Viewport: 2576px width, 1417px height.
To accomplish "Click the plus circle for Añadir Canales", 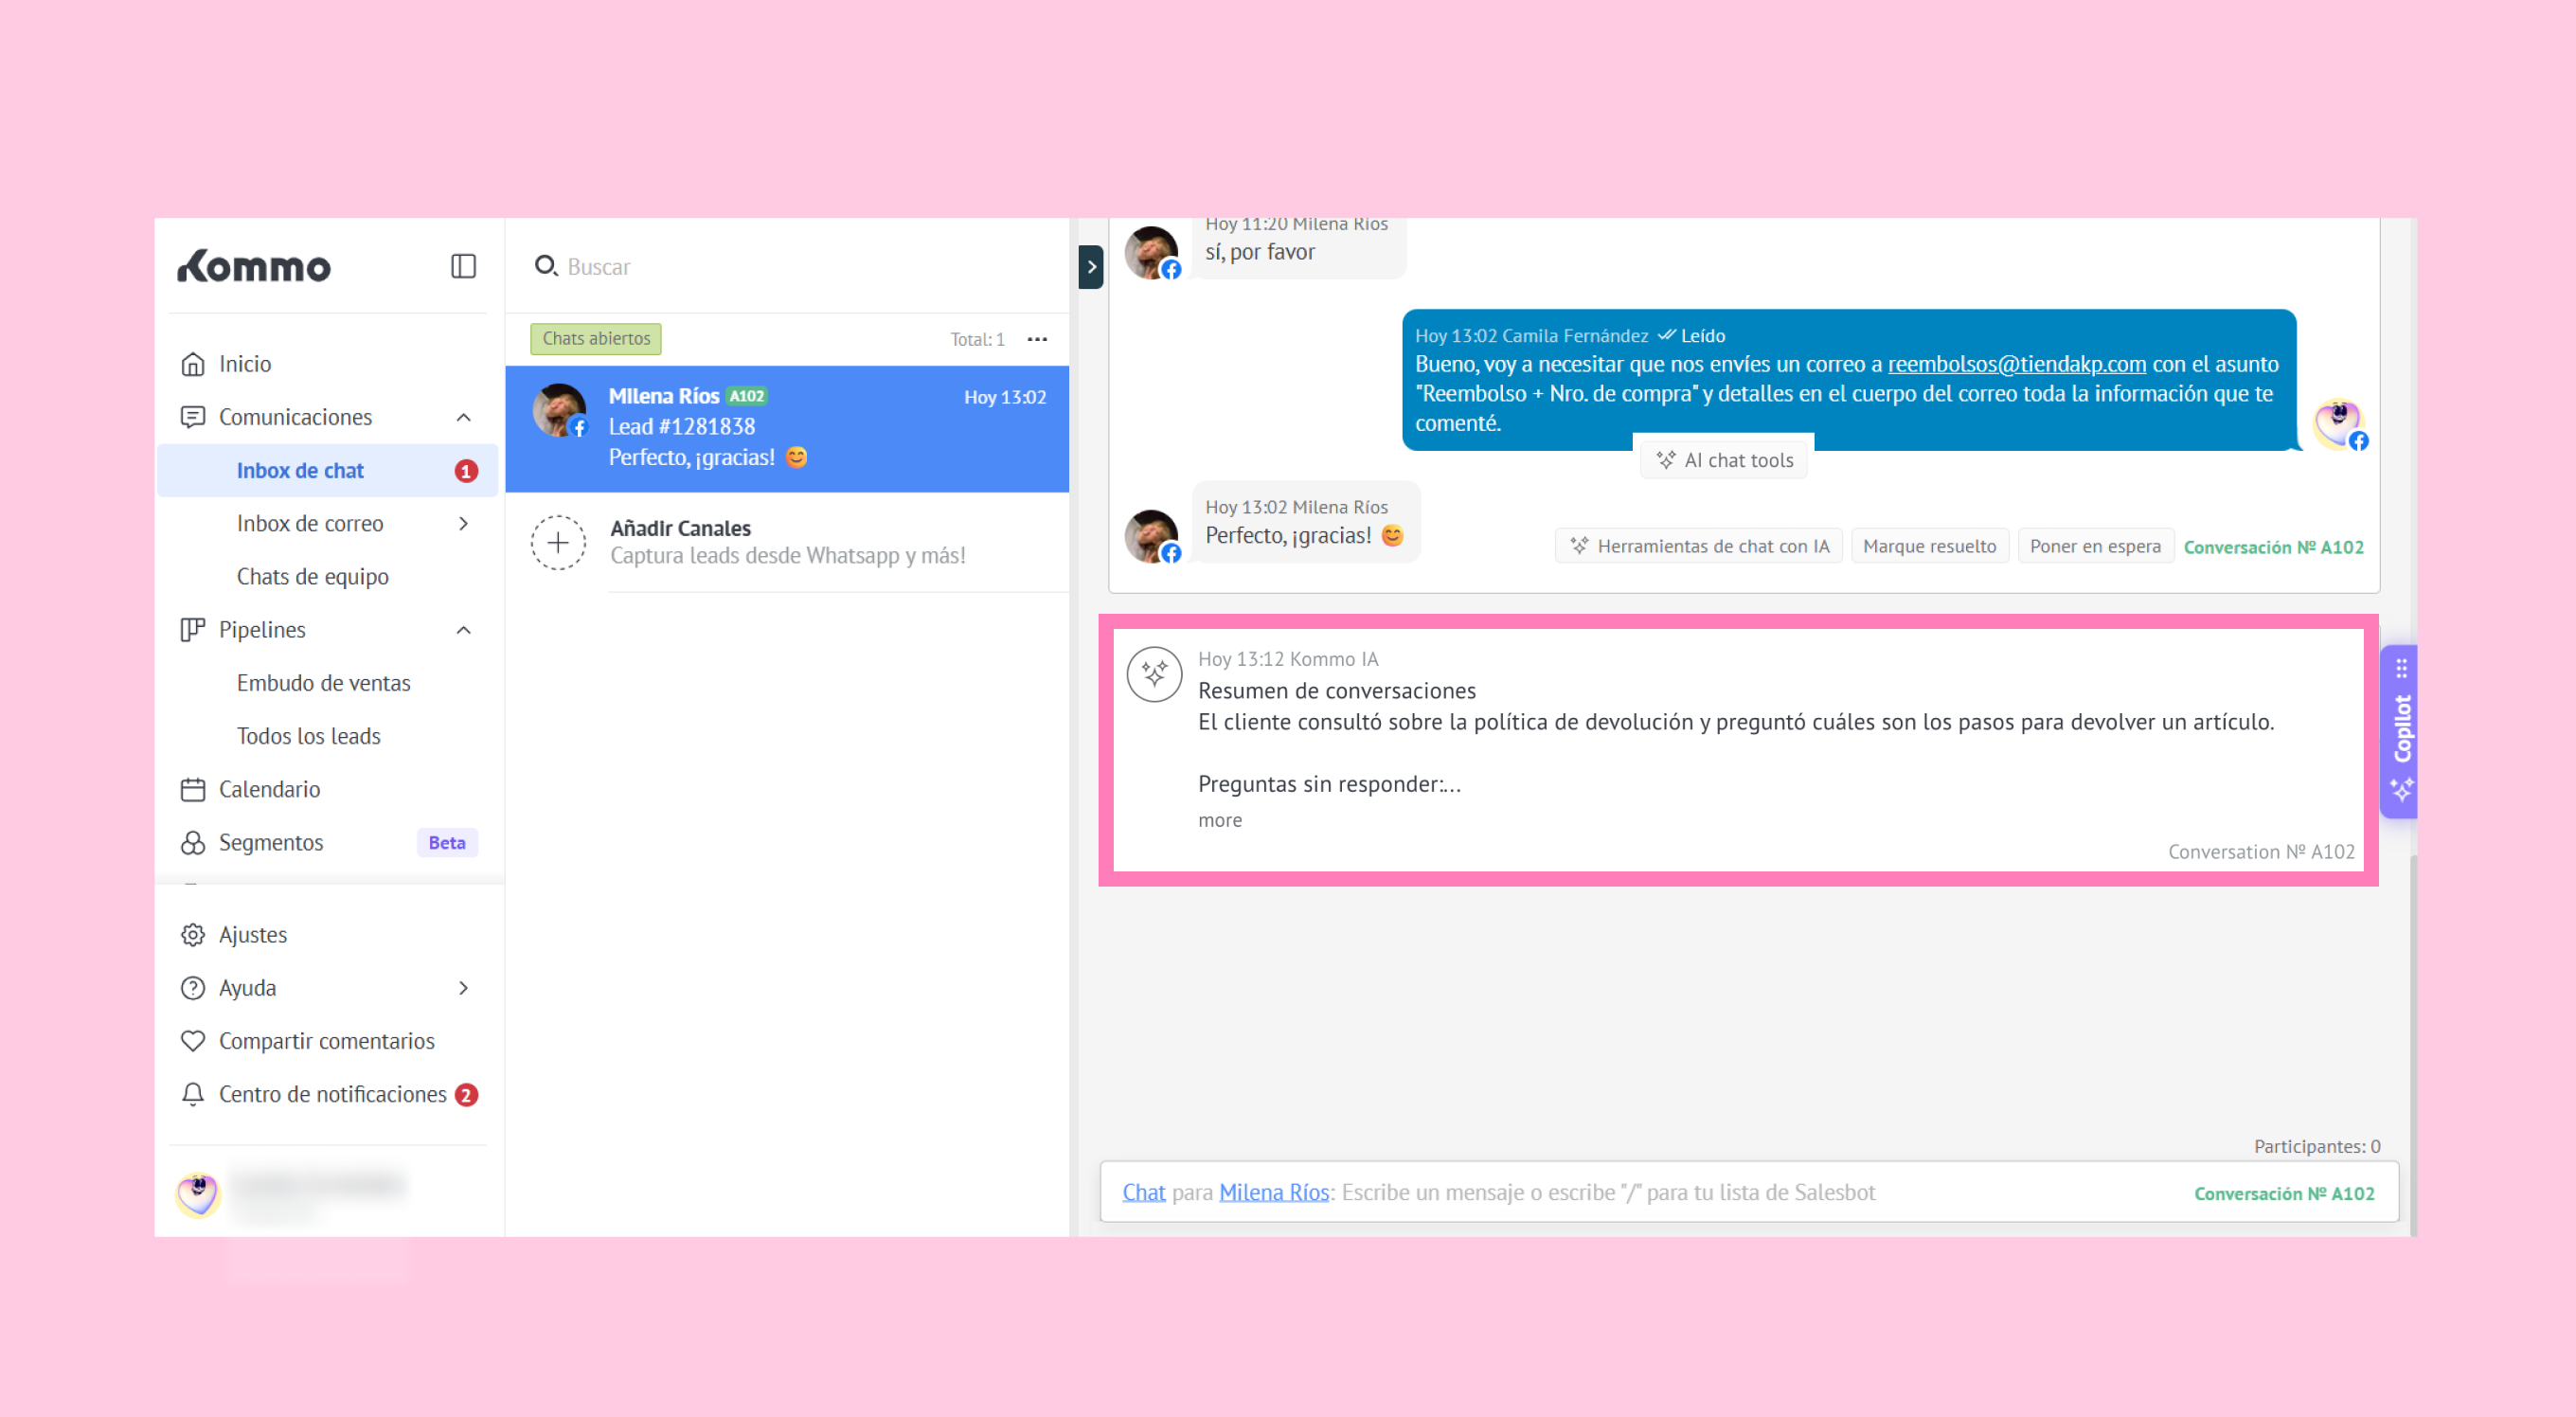I will click(x=558, y=543).
